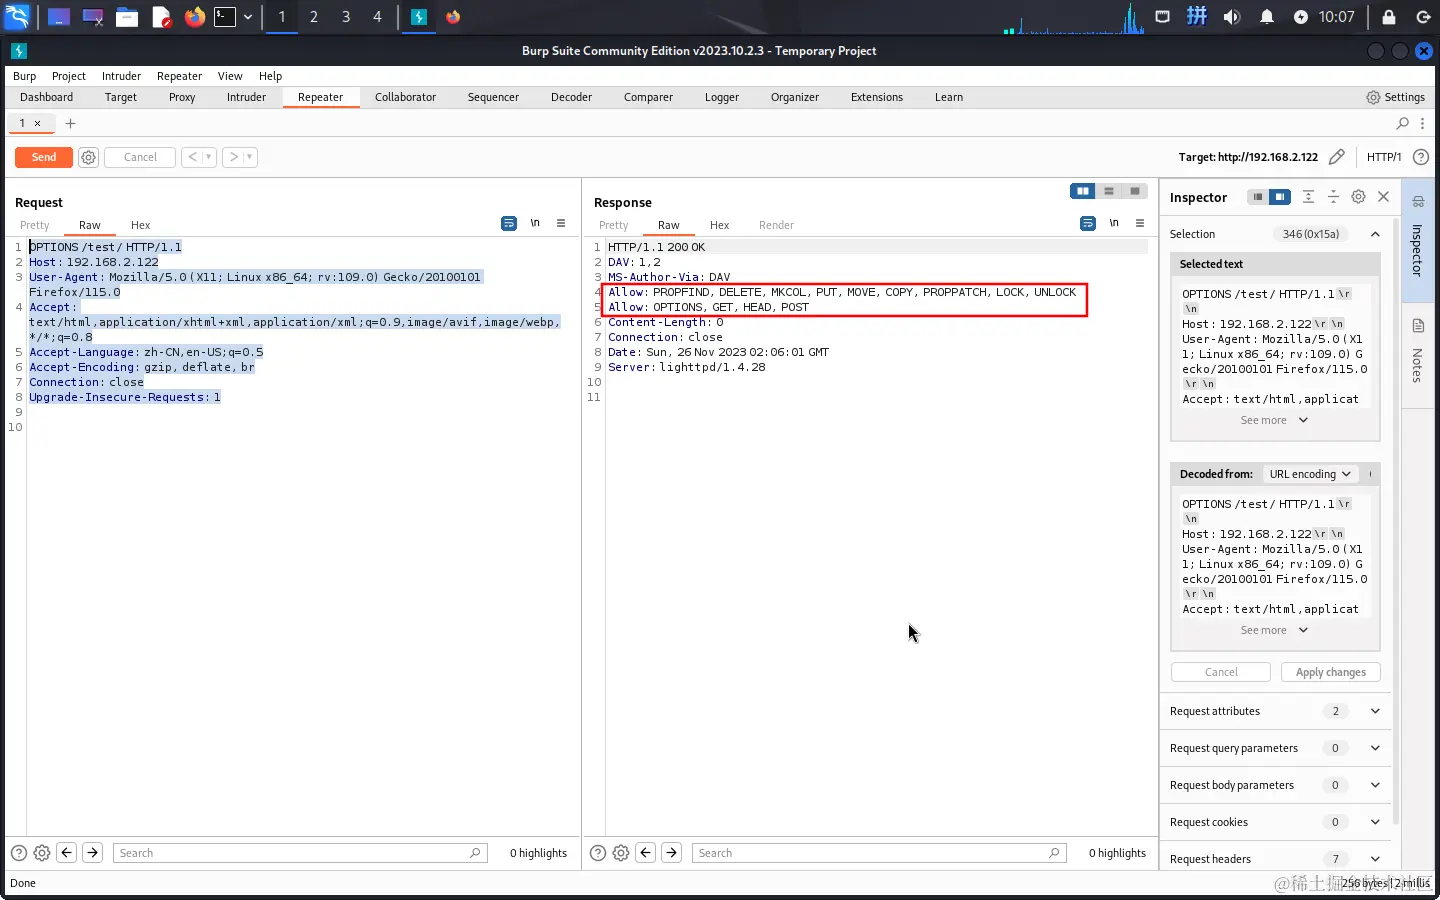1440x900 pixels.
Task: Select the HTTP/1 protocol option
Action: click(x=1384, y=157)
